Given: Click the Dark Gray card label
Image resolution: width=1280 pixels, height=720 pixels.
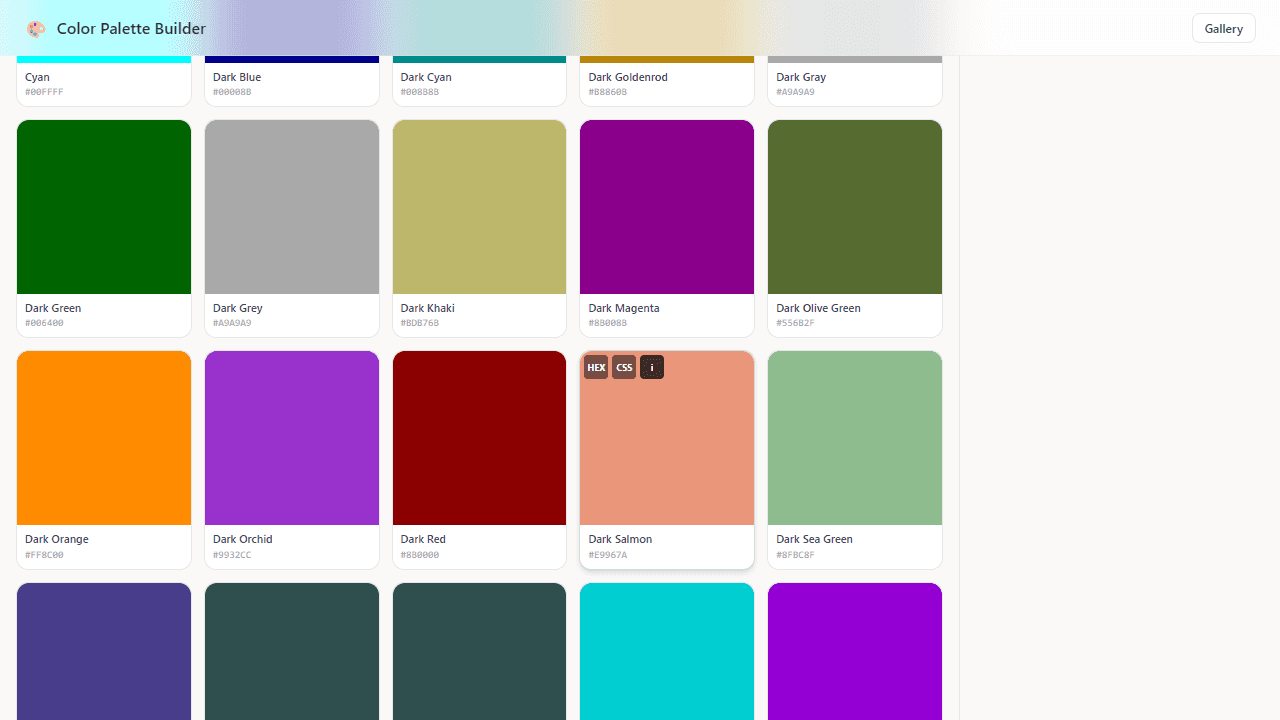Looking at the screenshot, I should [x=801, y=77].
